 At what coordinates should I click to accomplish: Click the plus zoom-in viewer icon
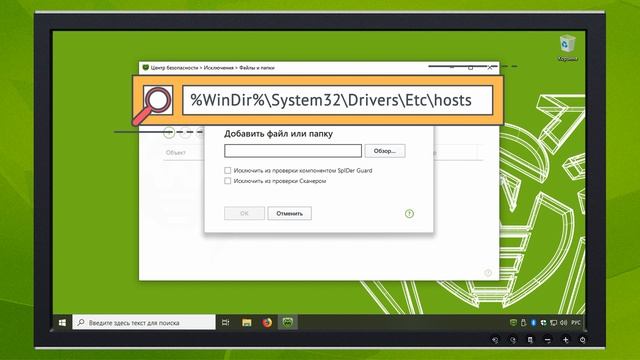click(565, 340)
